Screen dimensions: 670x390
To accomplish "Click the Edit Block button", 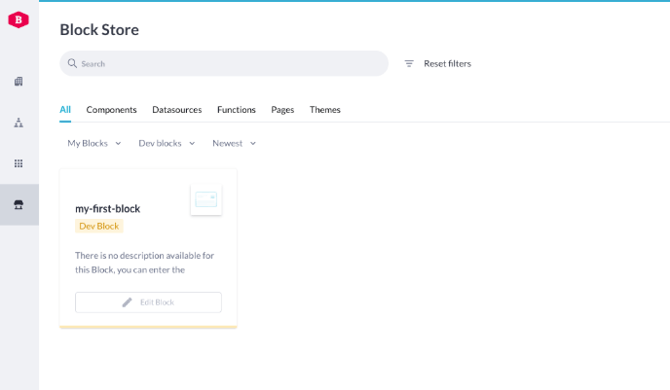I will (x=148, y=302).
